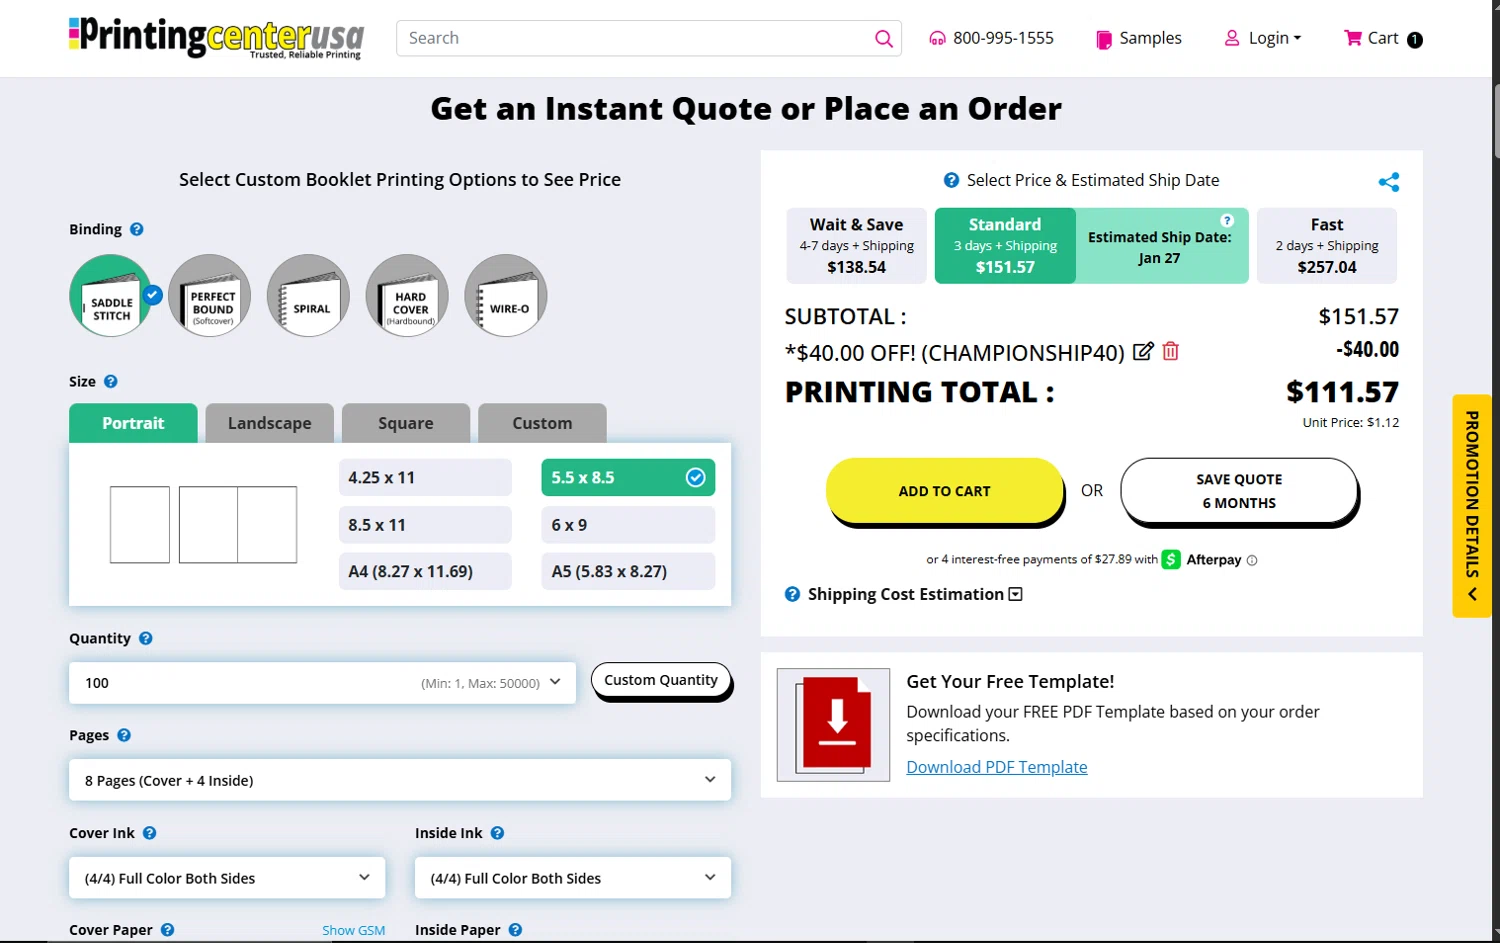Click the Afterpay logo
This screenshot has height=943, width=1500.
(1201, 559)
